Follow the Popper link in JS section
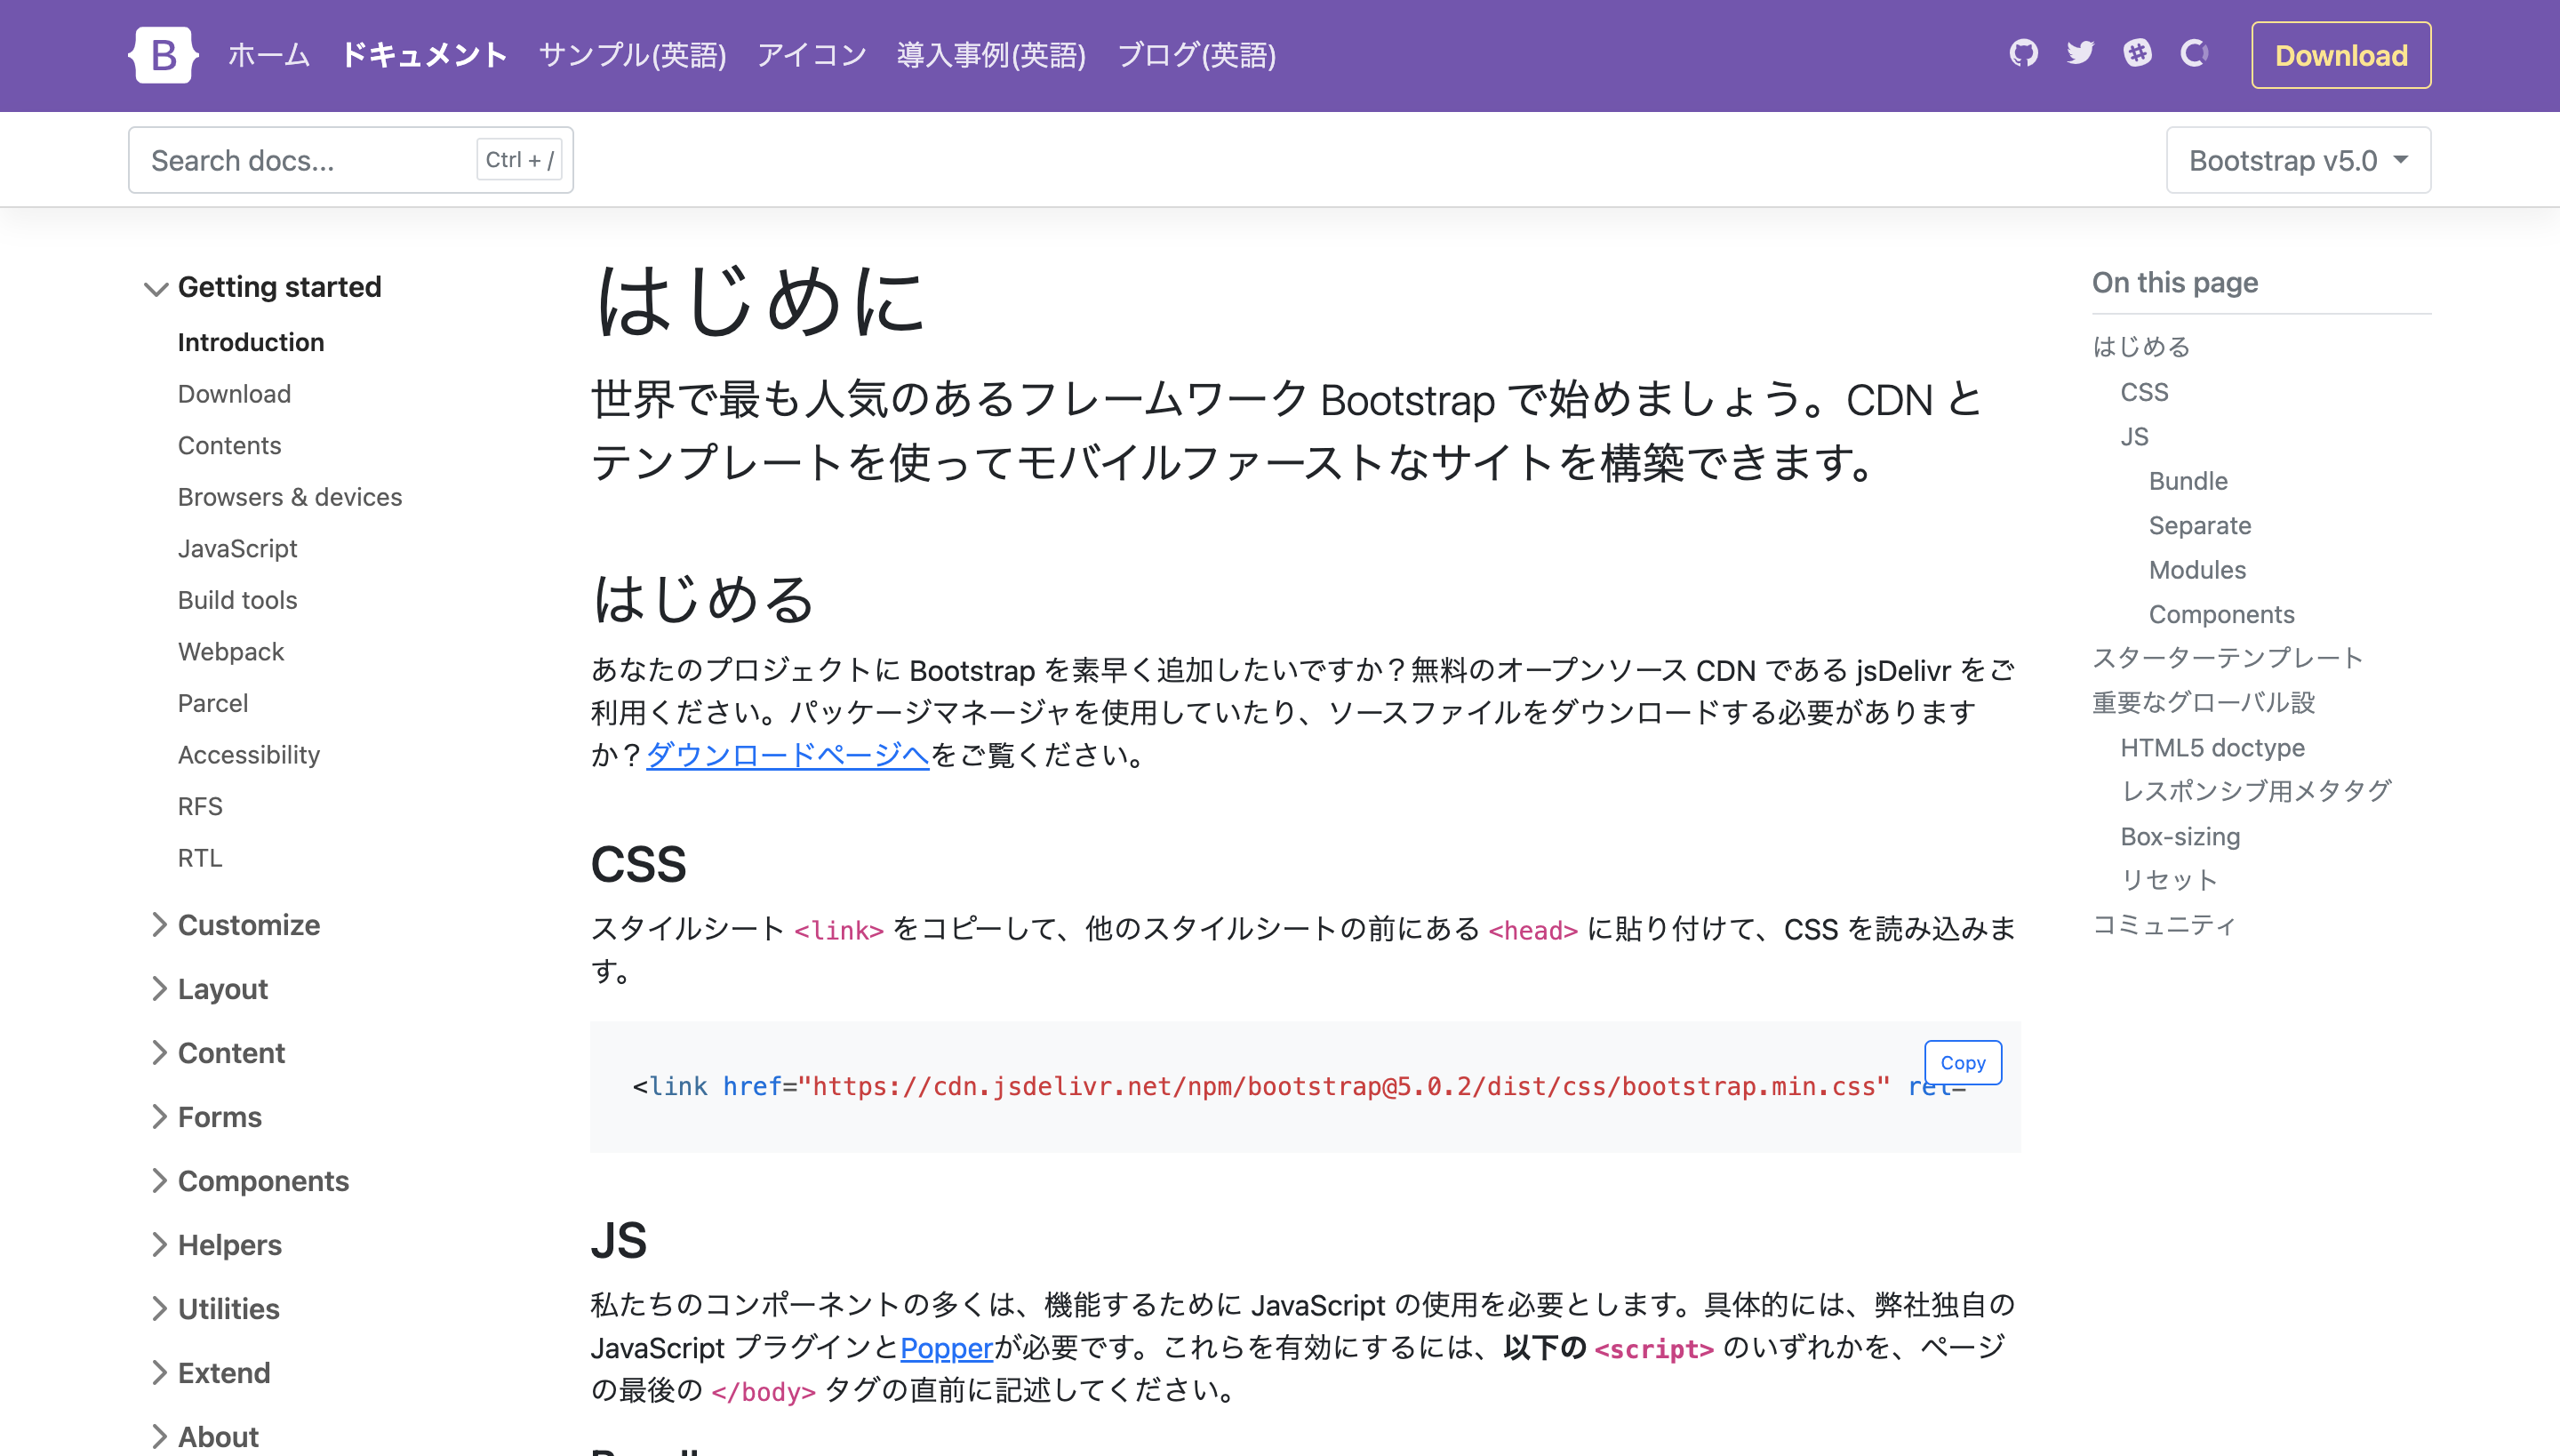Viewport: 2560px width, 1456px height. (947, 1348)
